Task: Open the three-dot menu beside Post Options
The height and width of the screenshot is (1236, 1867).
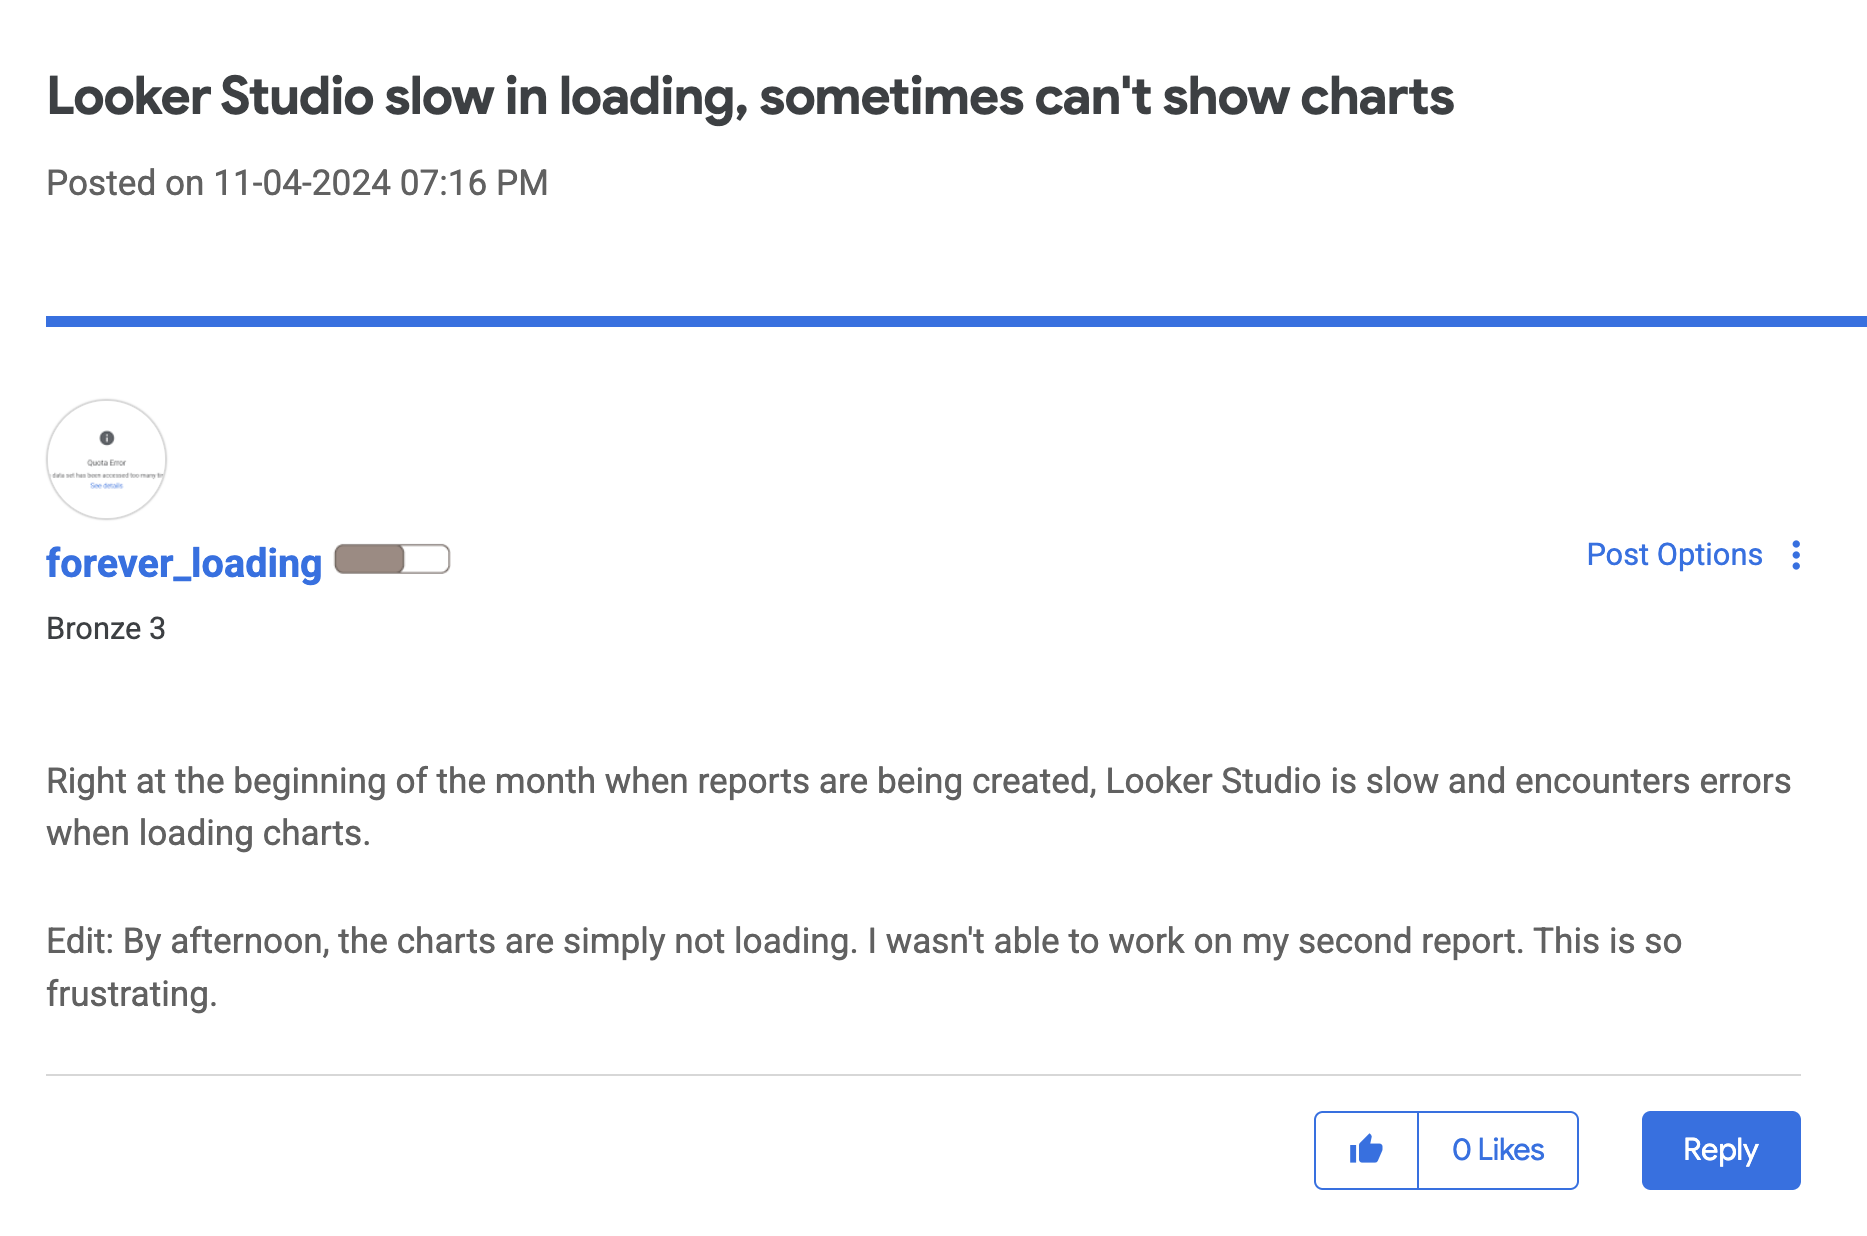Action: [x=1796, y=556]
